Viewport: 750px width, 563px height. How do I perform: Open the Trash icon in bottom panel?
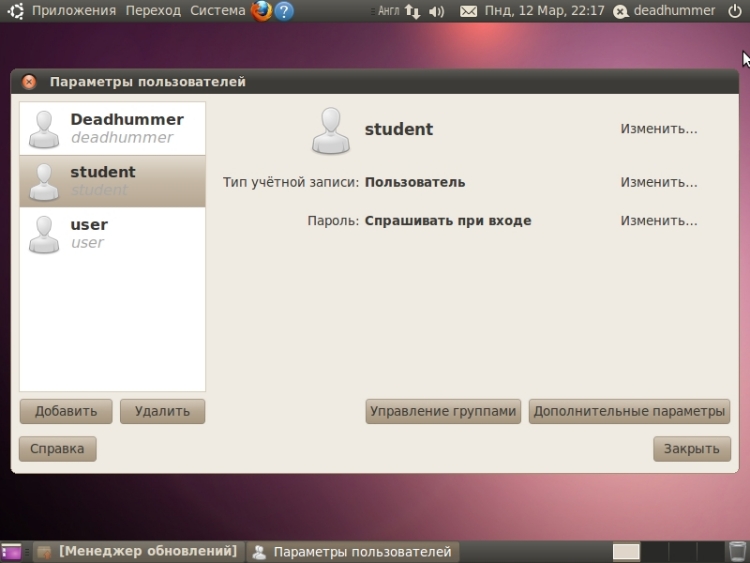(x=736, y=551)
